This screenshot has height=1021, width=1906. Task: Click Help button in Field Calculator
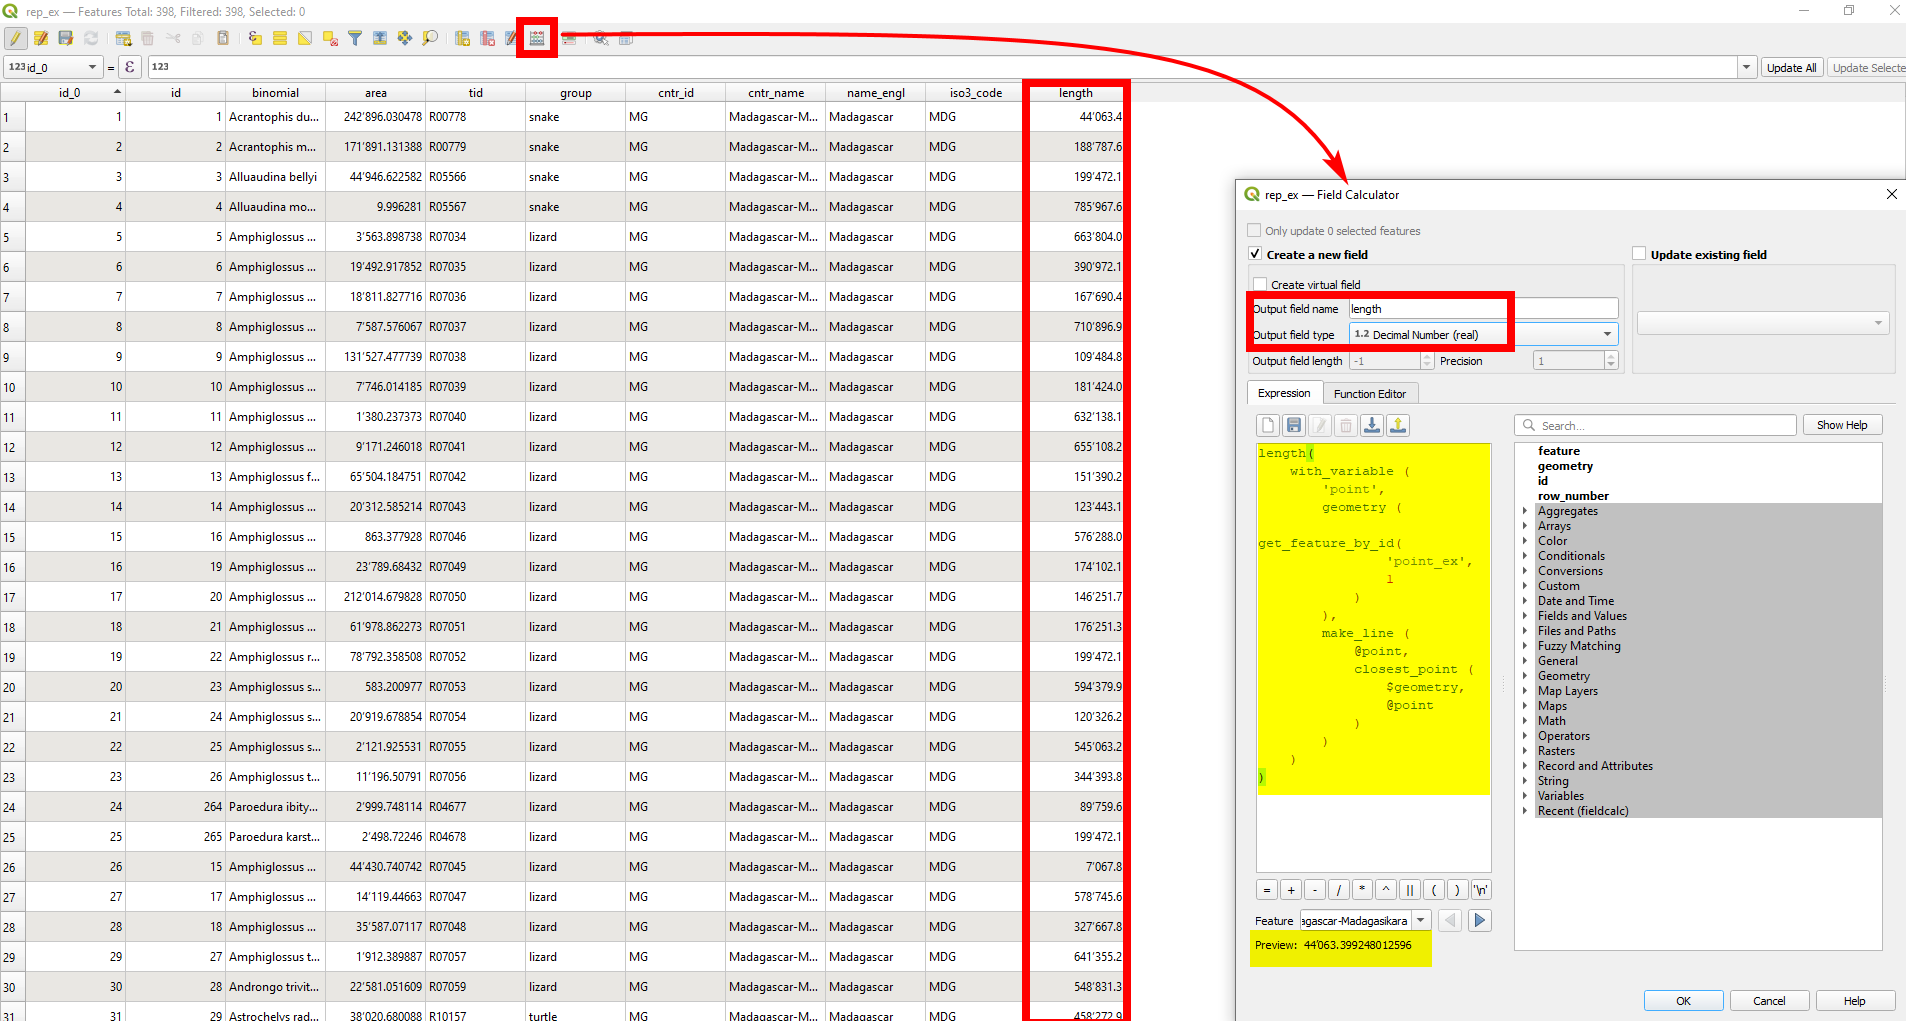pos(1855,1000)
